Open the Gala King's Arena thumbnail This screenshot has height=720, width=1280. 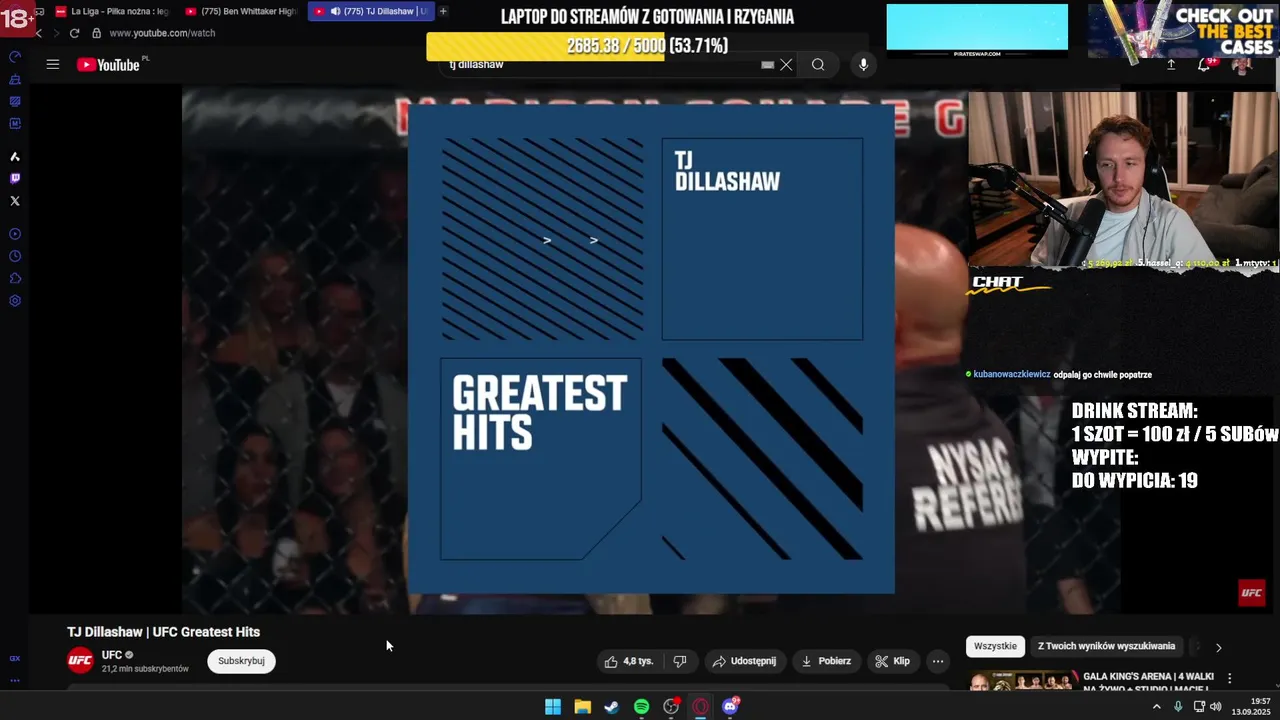click(x=1023, y=681)
